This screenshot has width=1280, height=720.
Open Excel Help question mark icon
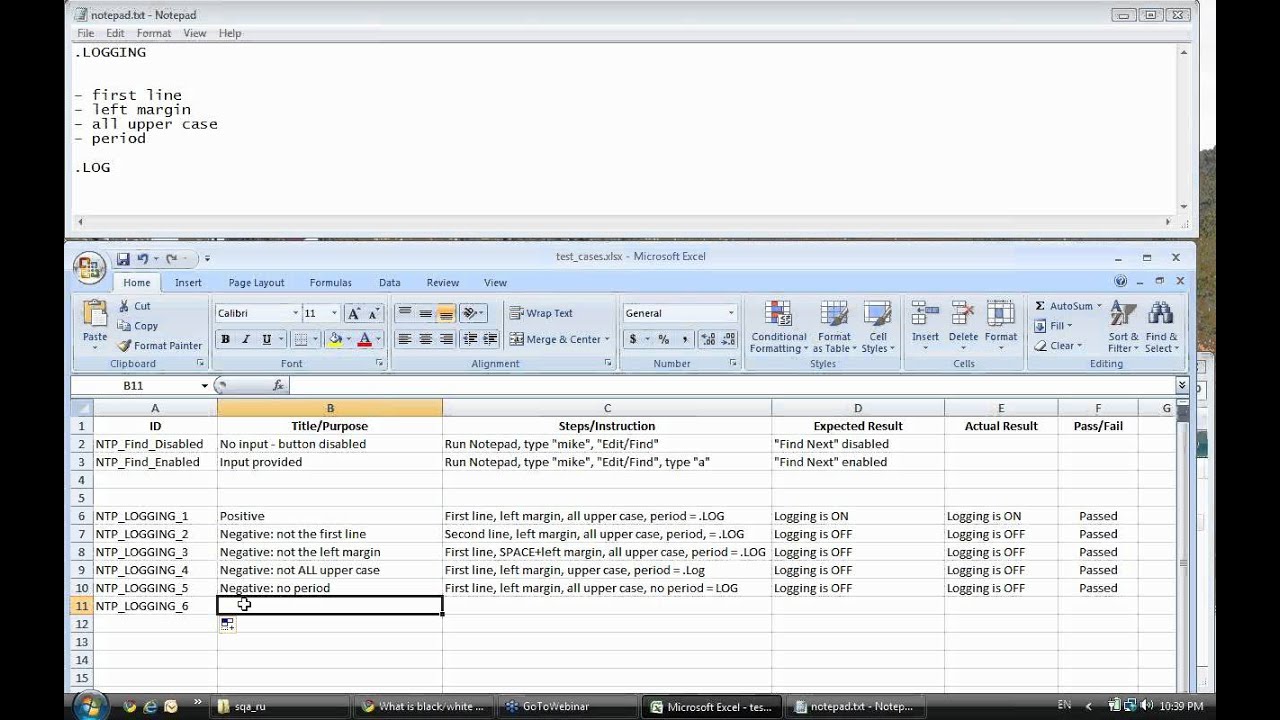(1120, 282)
